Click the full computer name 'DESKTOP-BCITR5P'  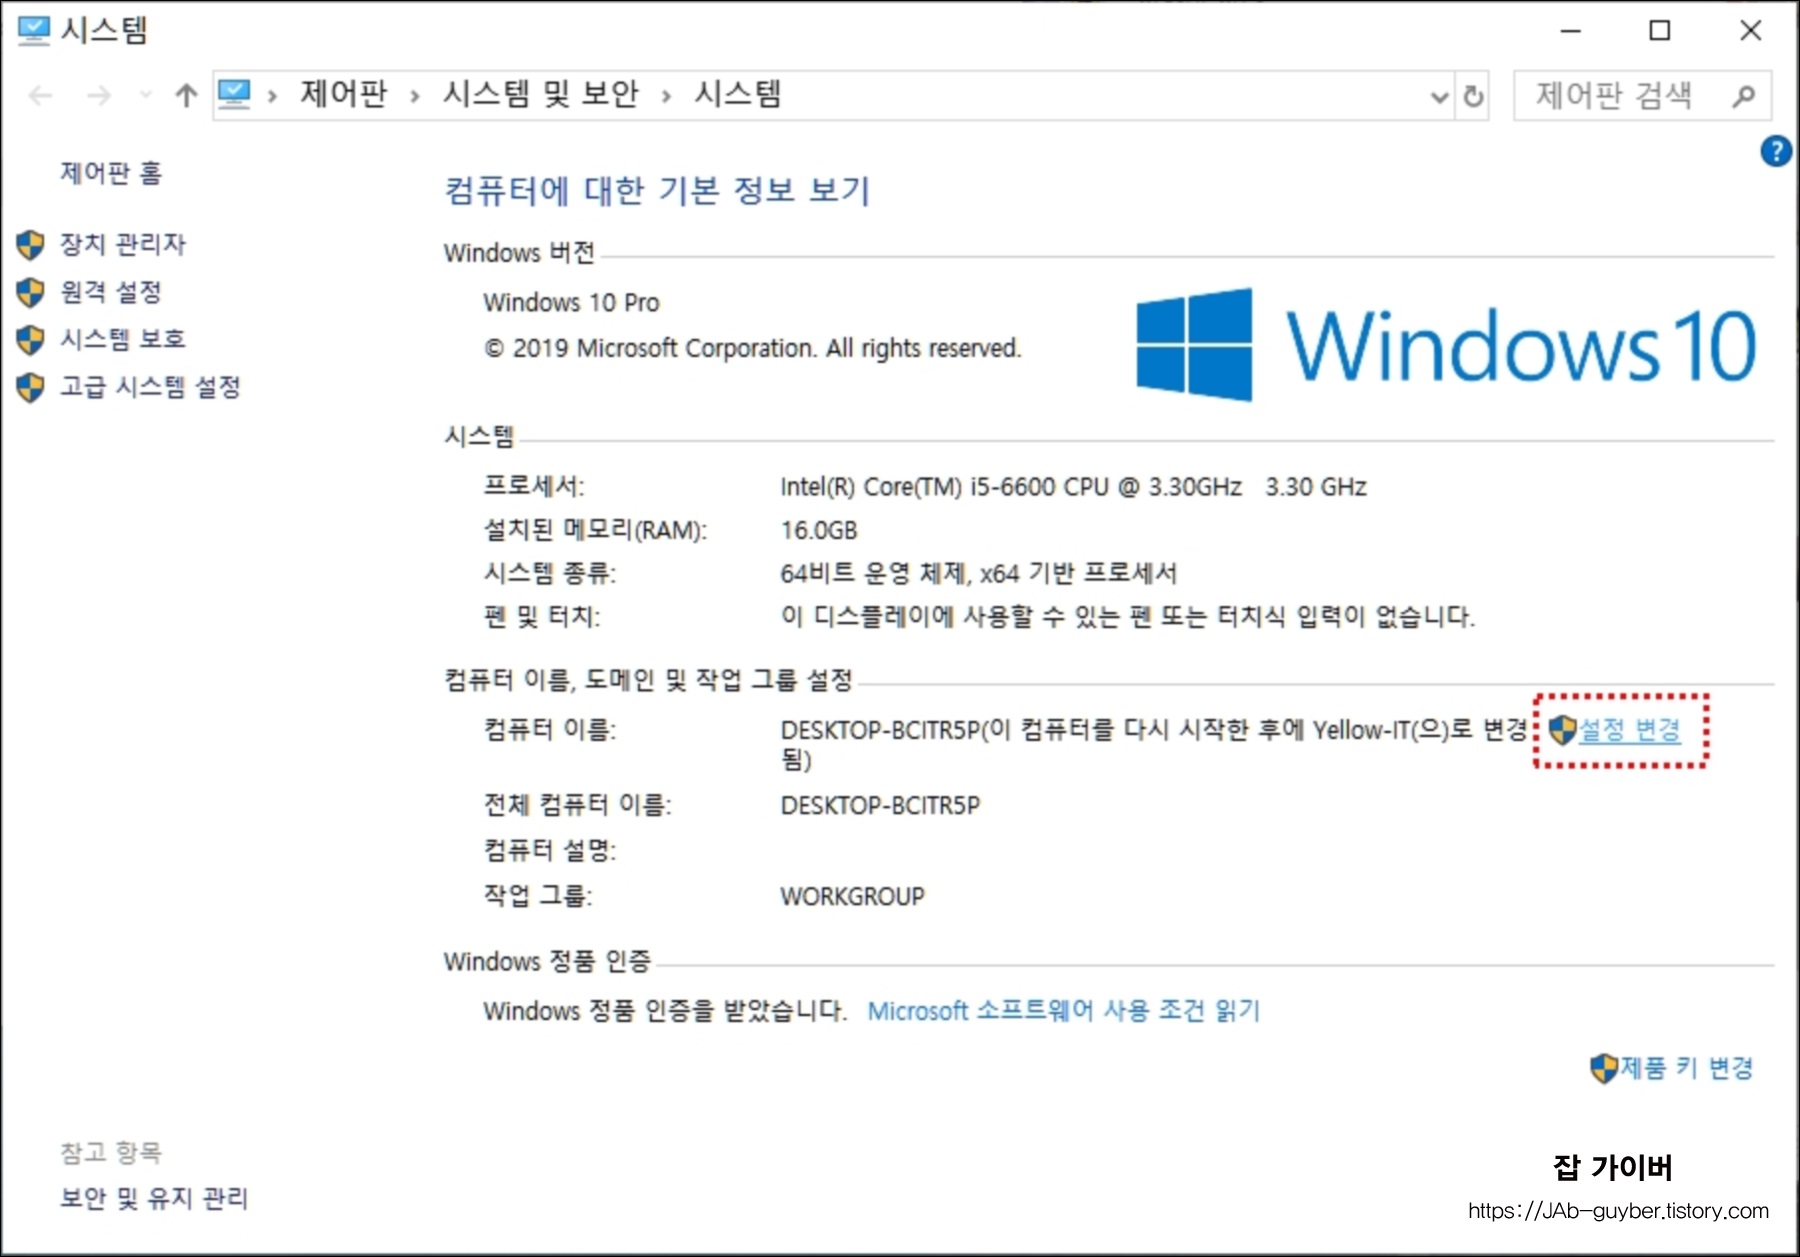click(880, 805)
